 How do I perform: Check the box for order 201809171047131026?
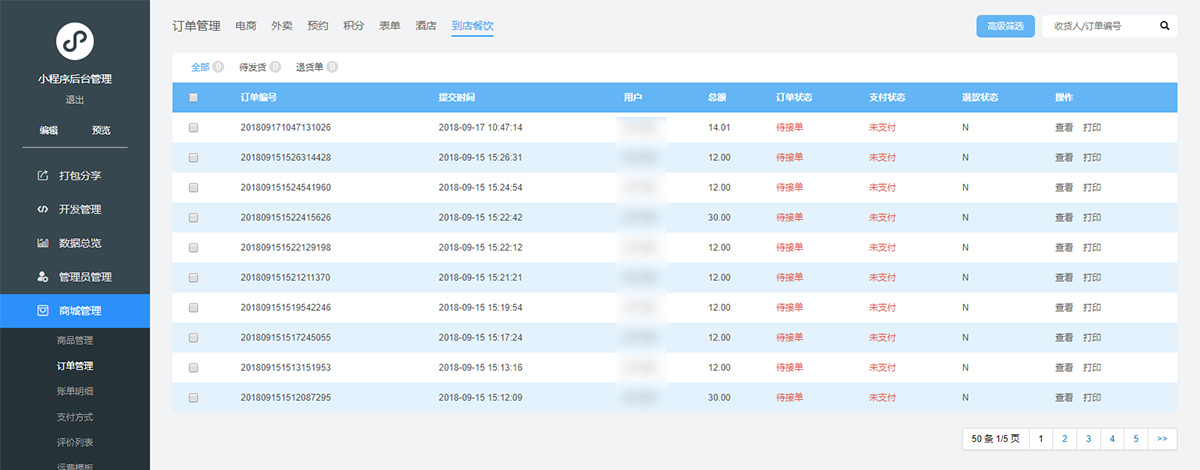tap(194, 128)
